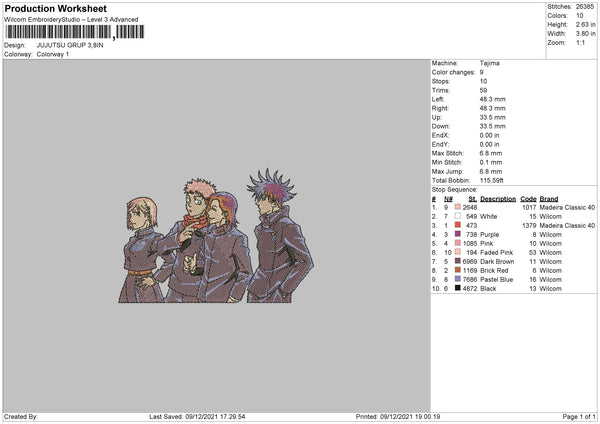The height and width of the screenshot is (424, 600).
Task: Click the Brand column header
Action: (x=549, y=199)
